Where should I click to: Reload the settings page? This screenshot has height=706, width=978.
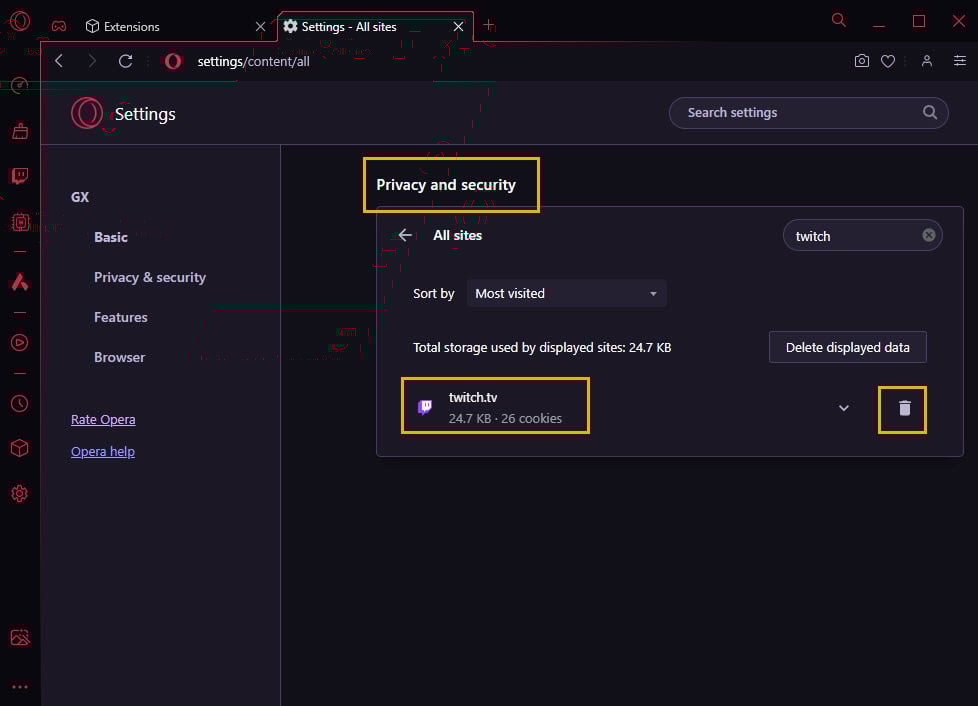pos(125,61)
